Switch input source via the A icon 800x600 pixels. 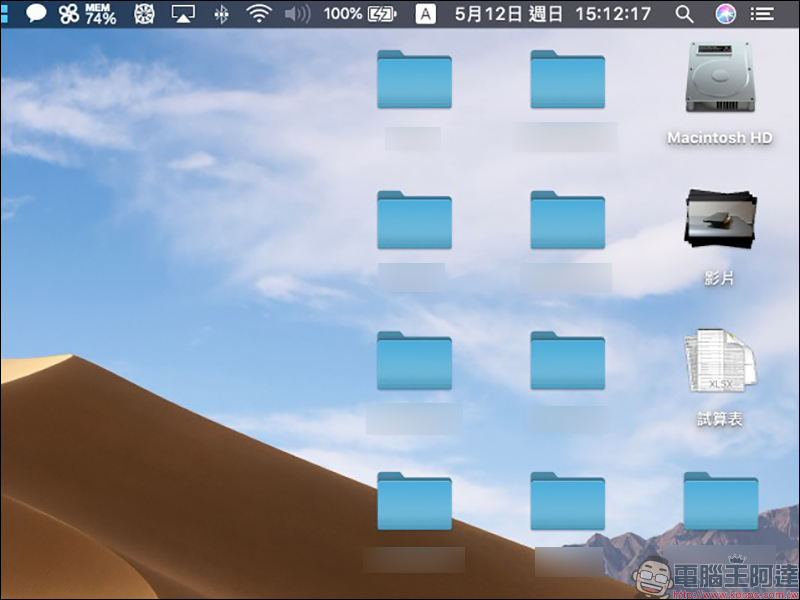(426, 14)
